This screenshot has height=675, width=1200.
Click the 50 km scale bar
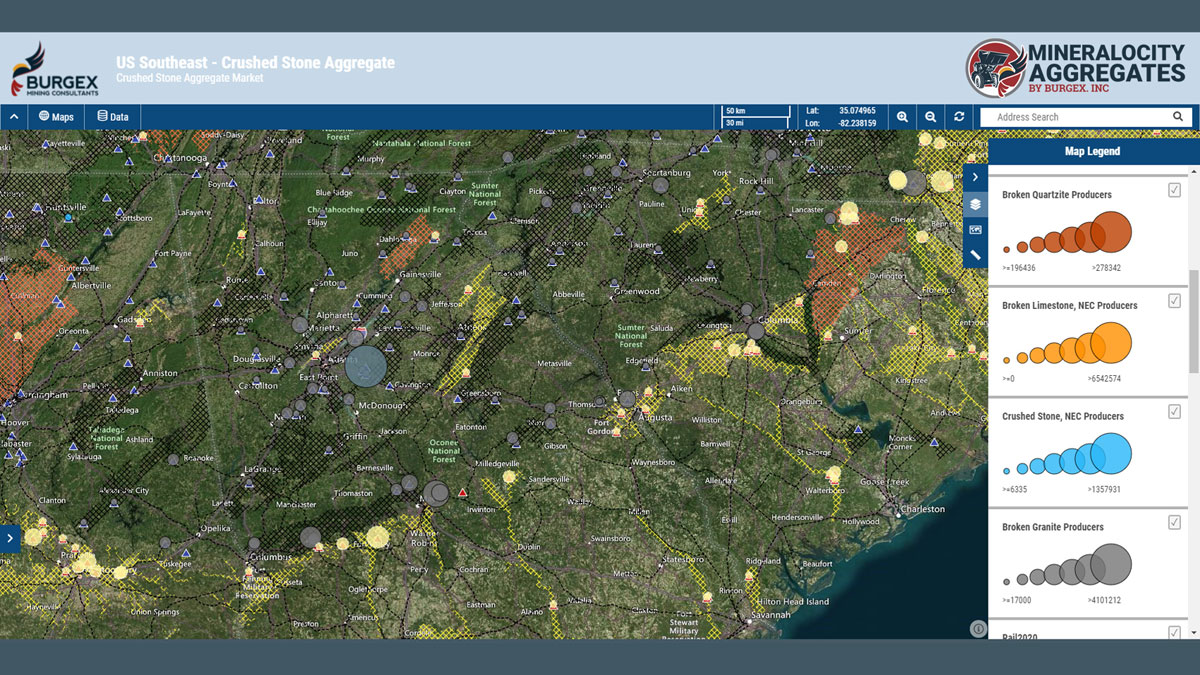point(755,110)
